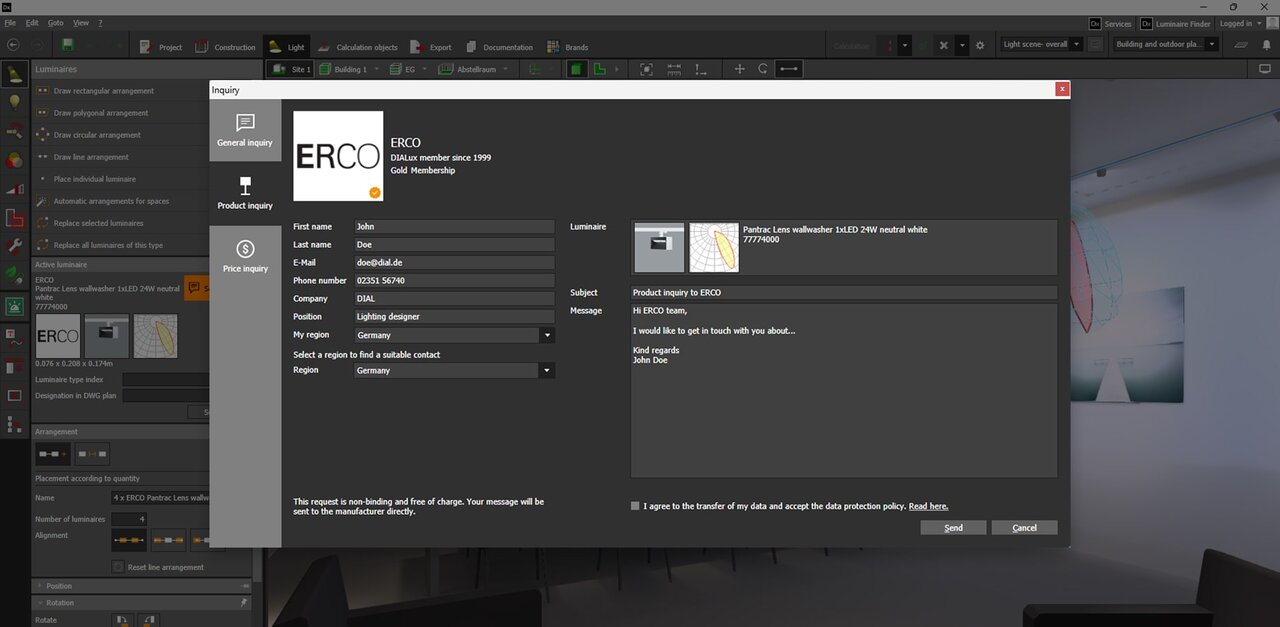Click the Phone number field
Viewport: 1280px width, 627px height.
pyautogui.click(x=454, y=281)
